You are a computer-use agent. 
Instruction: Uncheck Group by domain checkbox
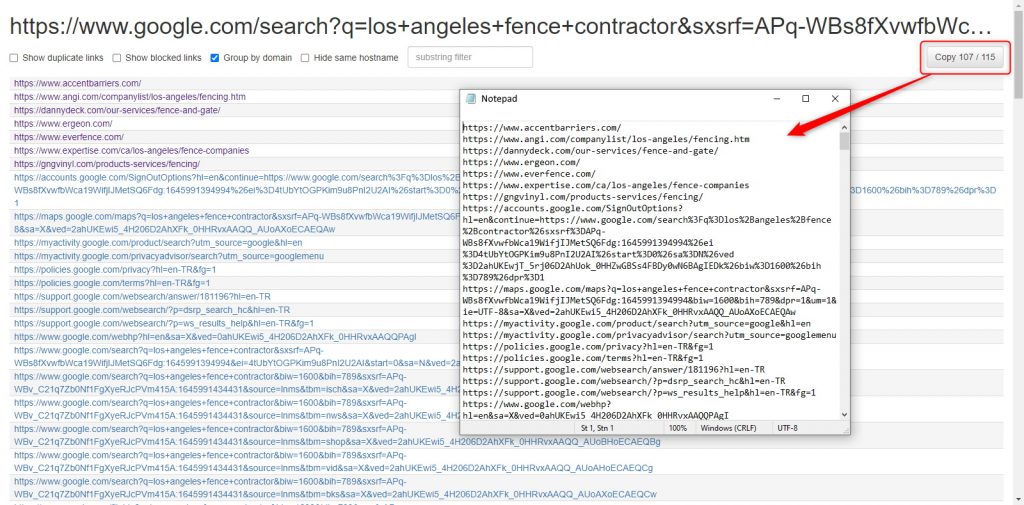[215, 58]
